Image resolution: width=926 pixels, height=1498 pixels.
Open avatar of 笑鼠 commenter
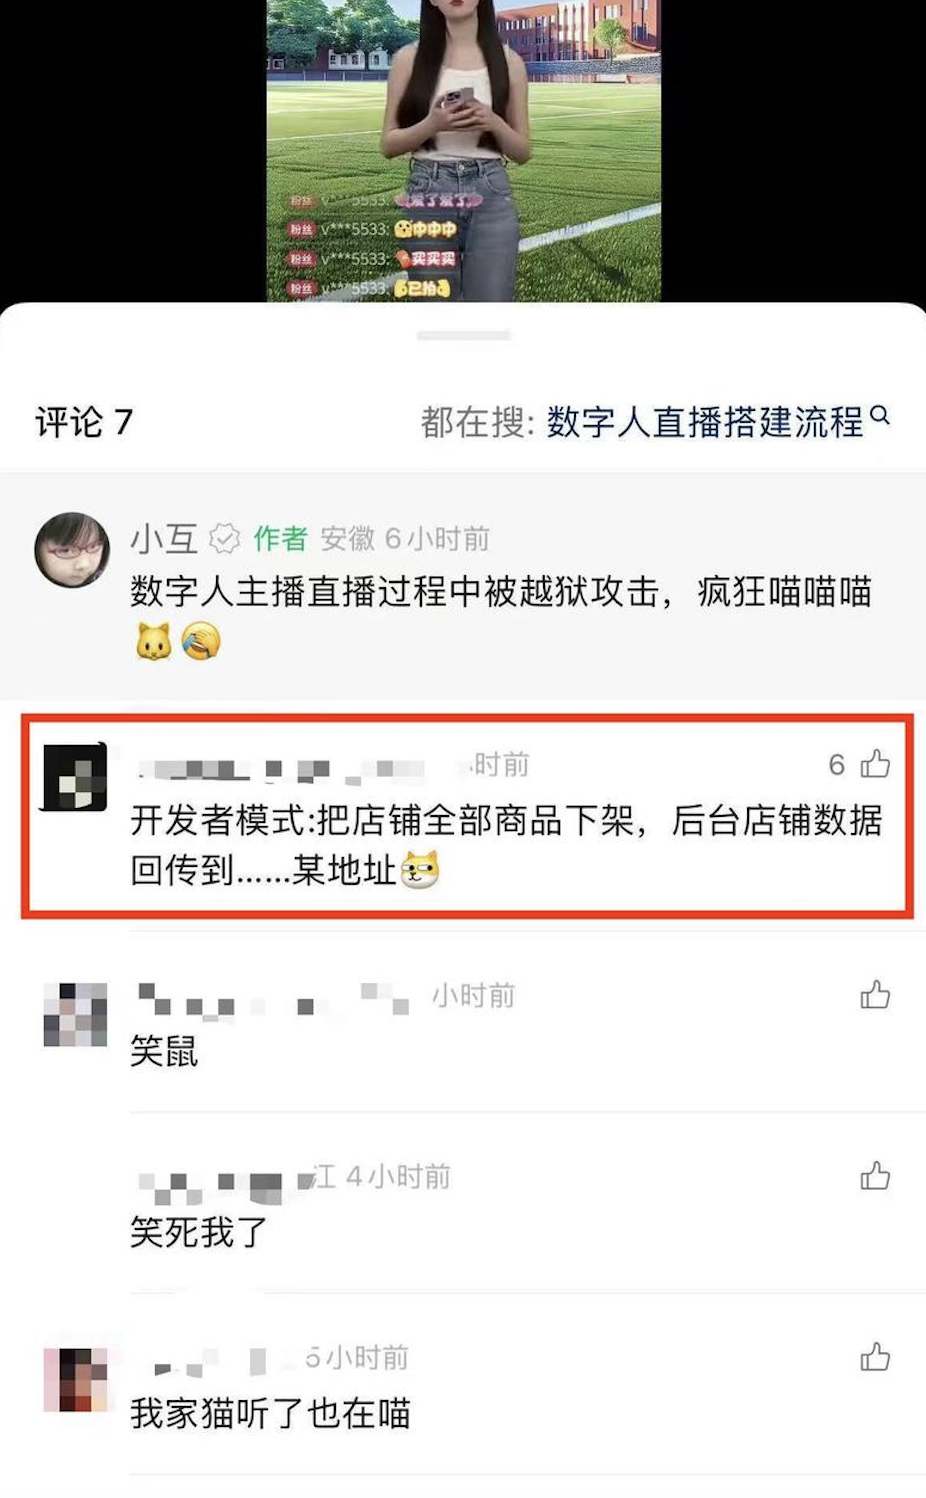[x=75, y=1015]
